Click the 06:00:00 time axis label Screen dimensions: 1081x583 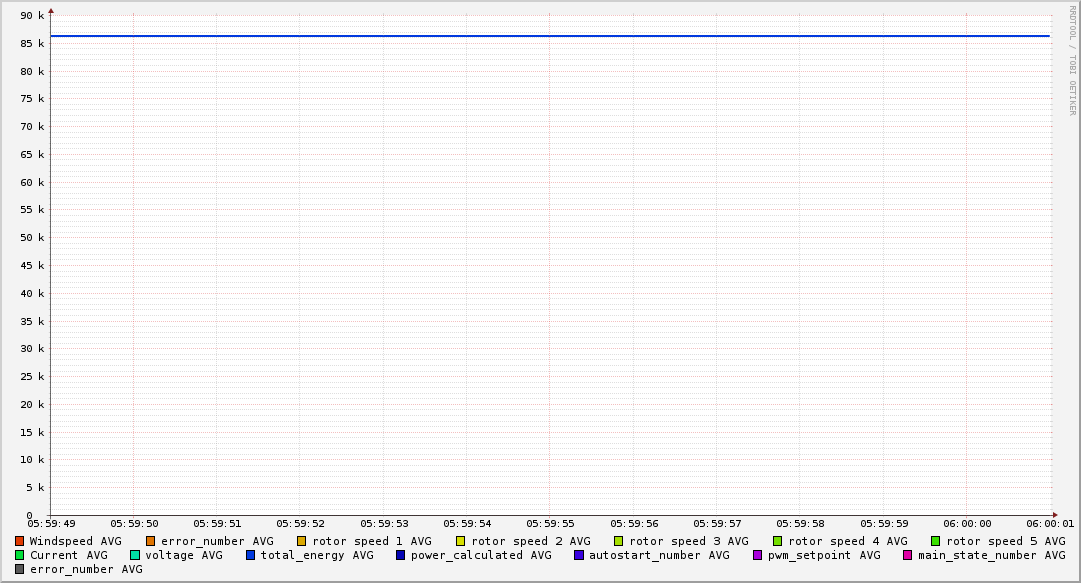[967, 523]
